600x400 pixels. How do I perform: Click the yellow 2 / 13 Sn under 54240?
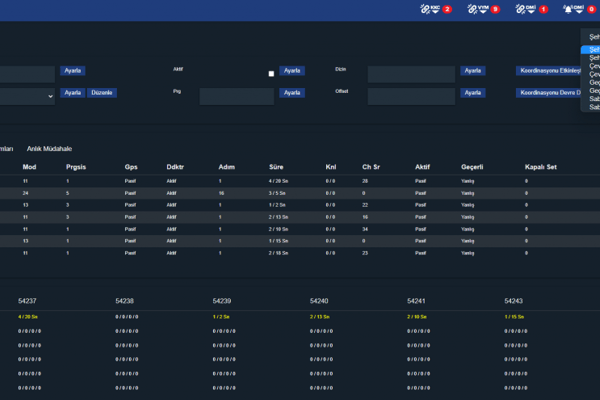pyautogui.click(x=320, y=317)
